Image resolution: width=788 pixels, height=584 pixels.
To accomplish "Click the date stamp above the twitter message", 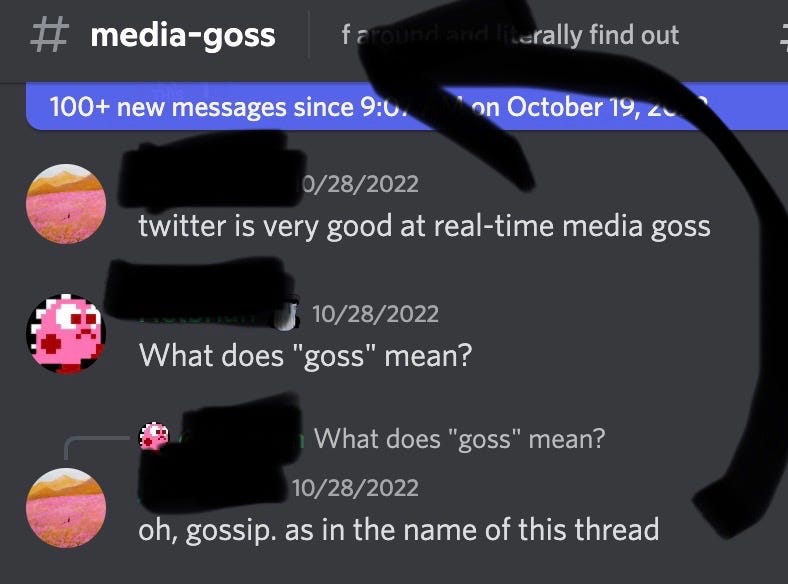I will 358,184.
